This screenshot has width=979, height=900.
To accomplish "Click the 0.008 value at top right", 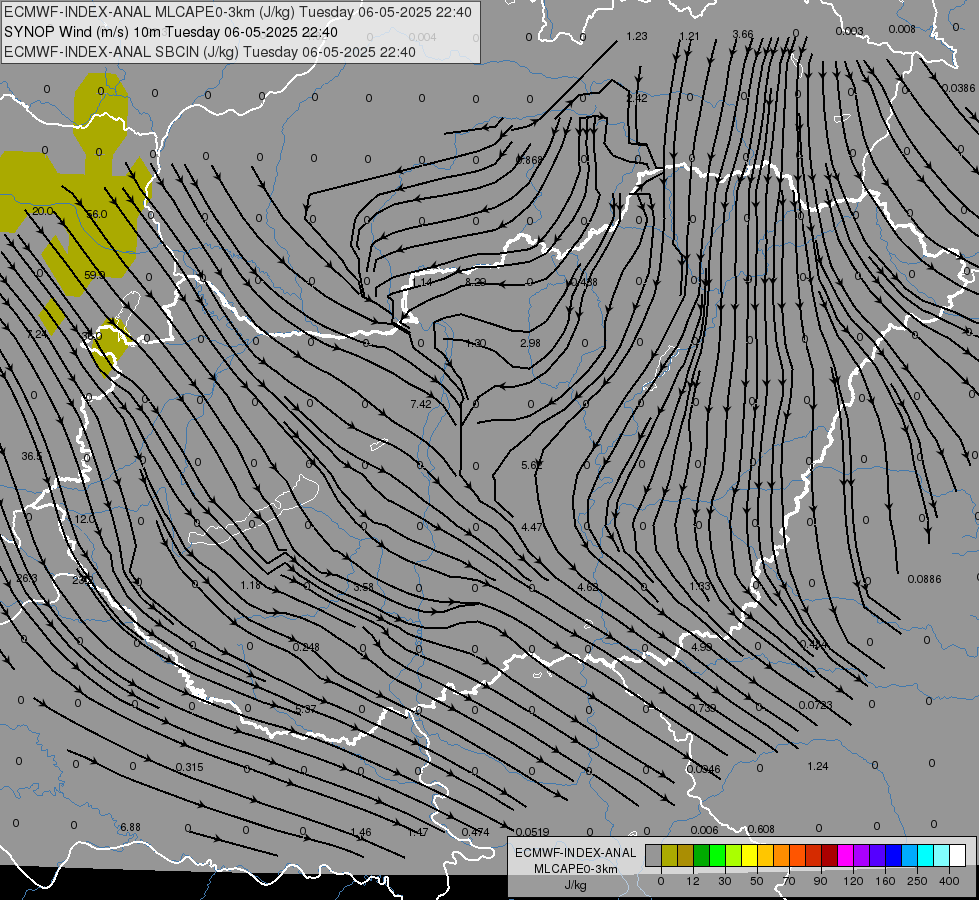I will pyautogui.click(x=902, y=29).
